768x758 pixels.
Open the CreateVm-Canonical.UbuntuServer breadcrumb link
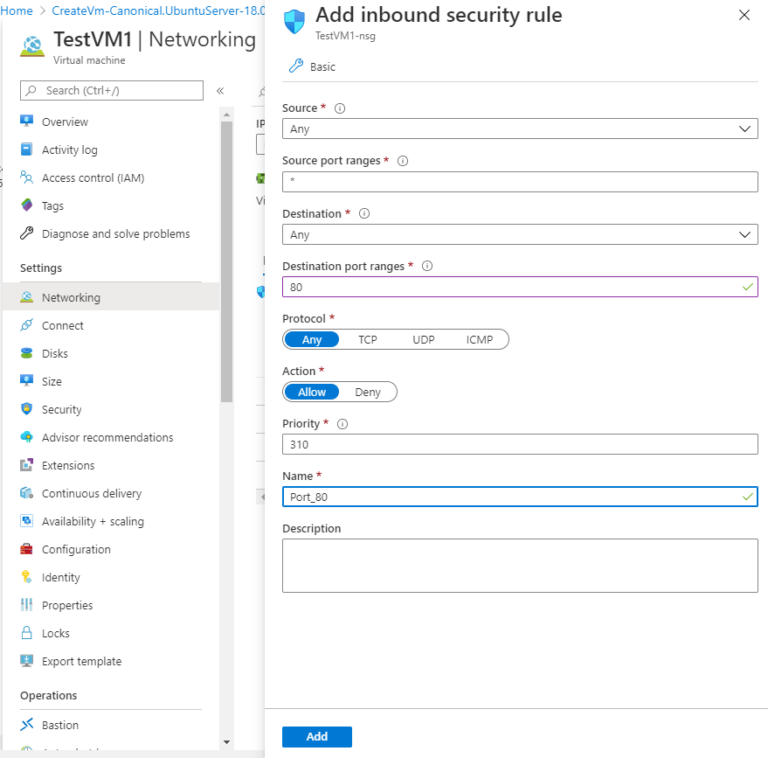point(158,10)
